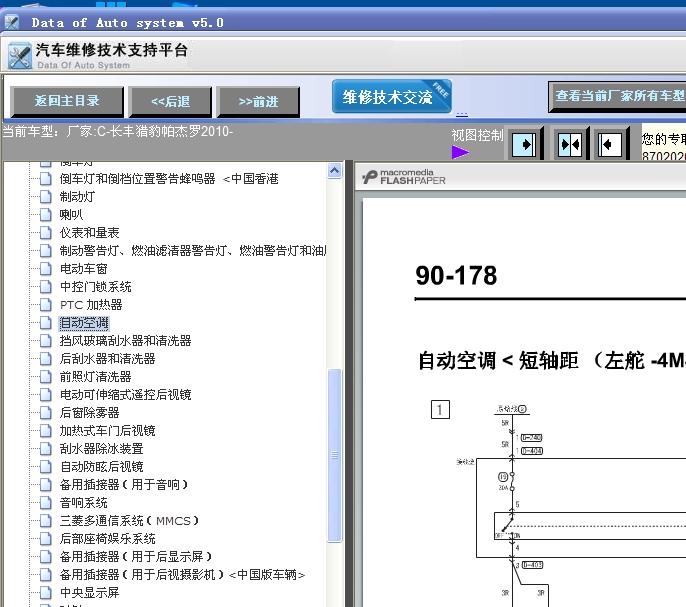
Task: Go forward with the >>前进 button
Action: click(258, 102)
